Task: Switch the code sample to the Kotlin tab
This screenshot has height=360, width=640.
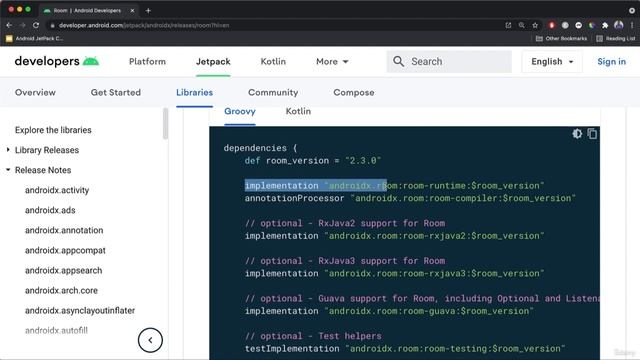Action: 298,111
